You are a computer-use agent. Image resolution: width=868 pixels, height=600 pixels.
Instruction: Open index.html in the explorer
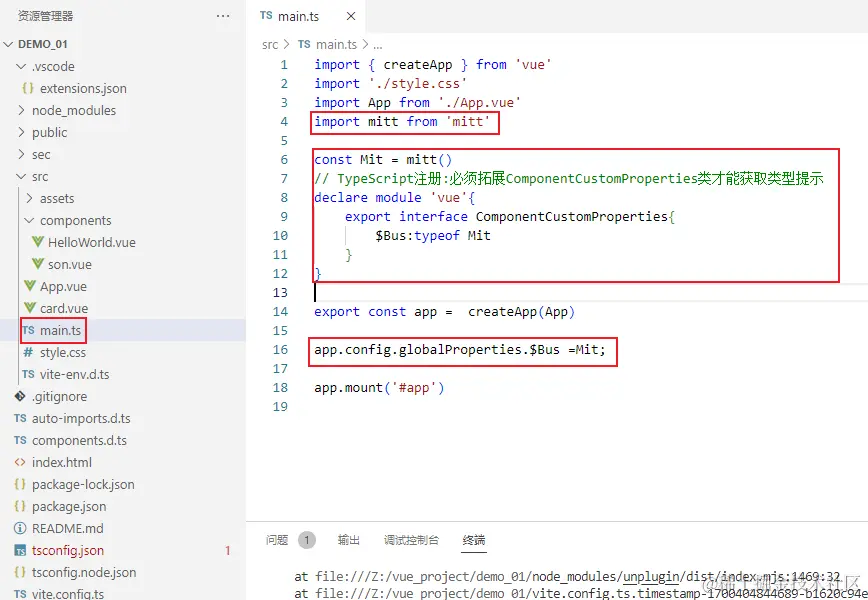point(62,462)
